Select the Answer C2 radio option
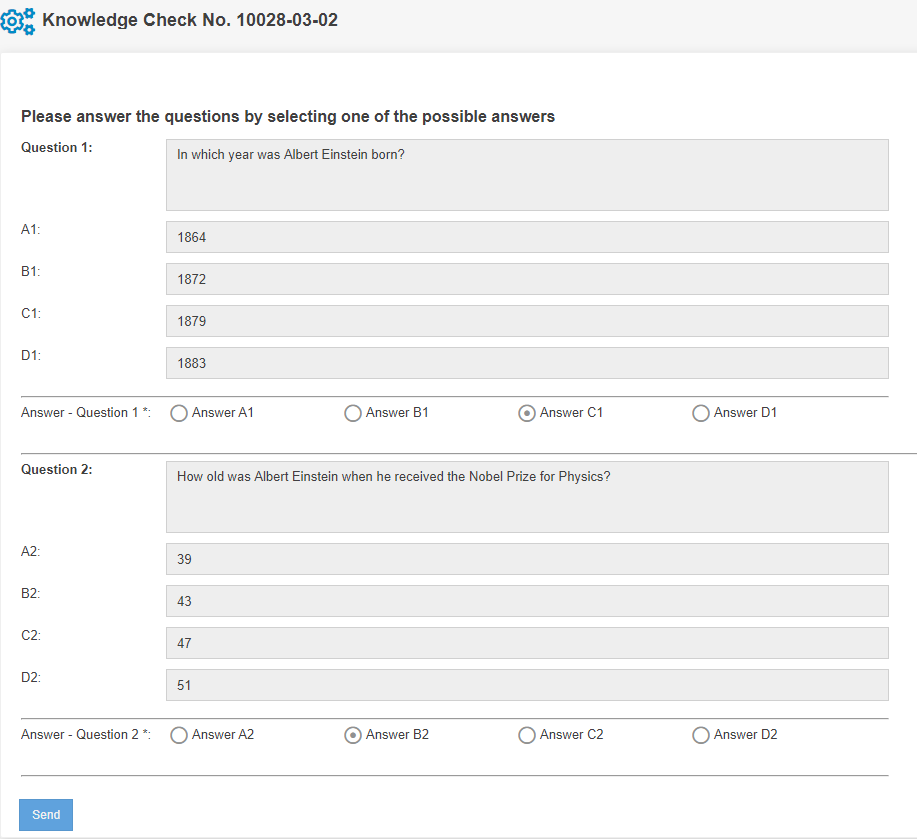This screenshot has height=839, width=917. (527, 735)
